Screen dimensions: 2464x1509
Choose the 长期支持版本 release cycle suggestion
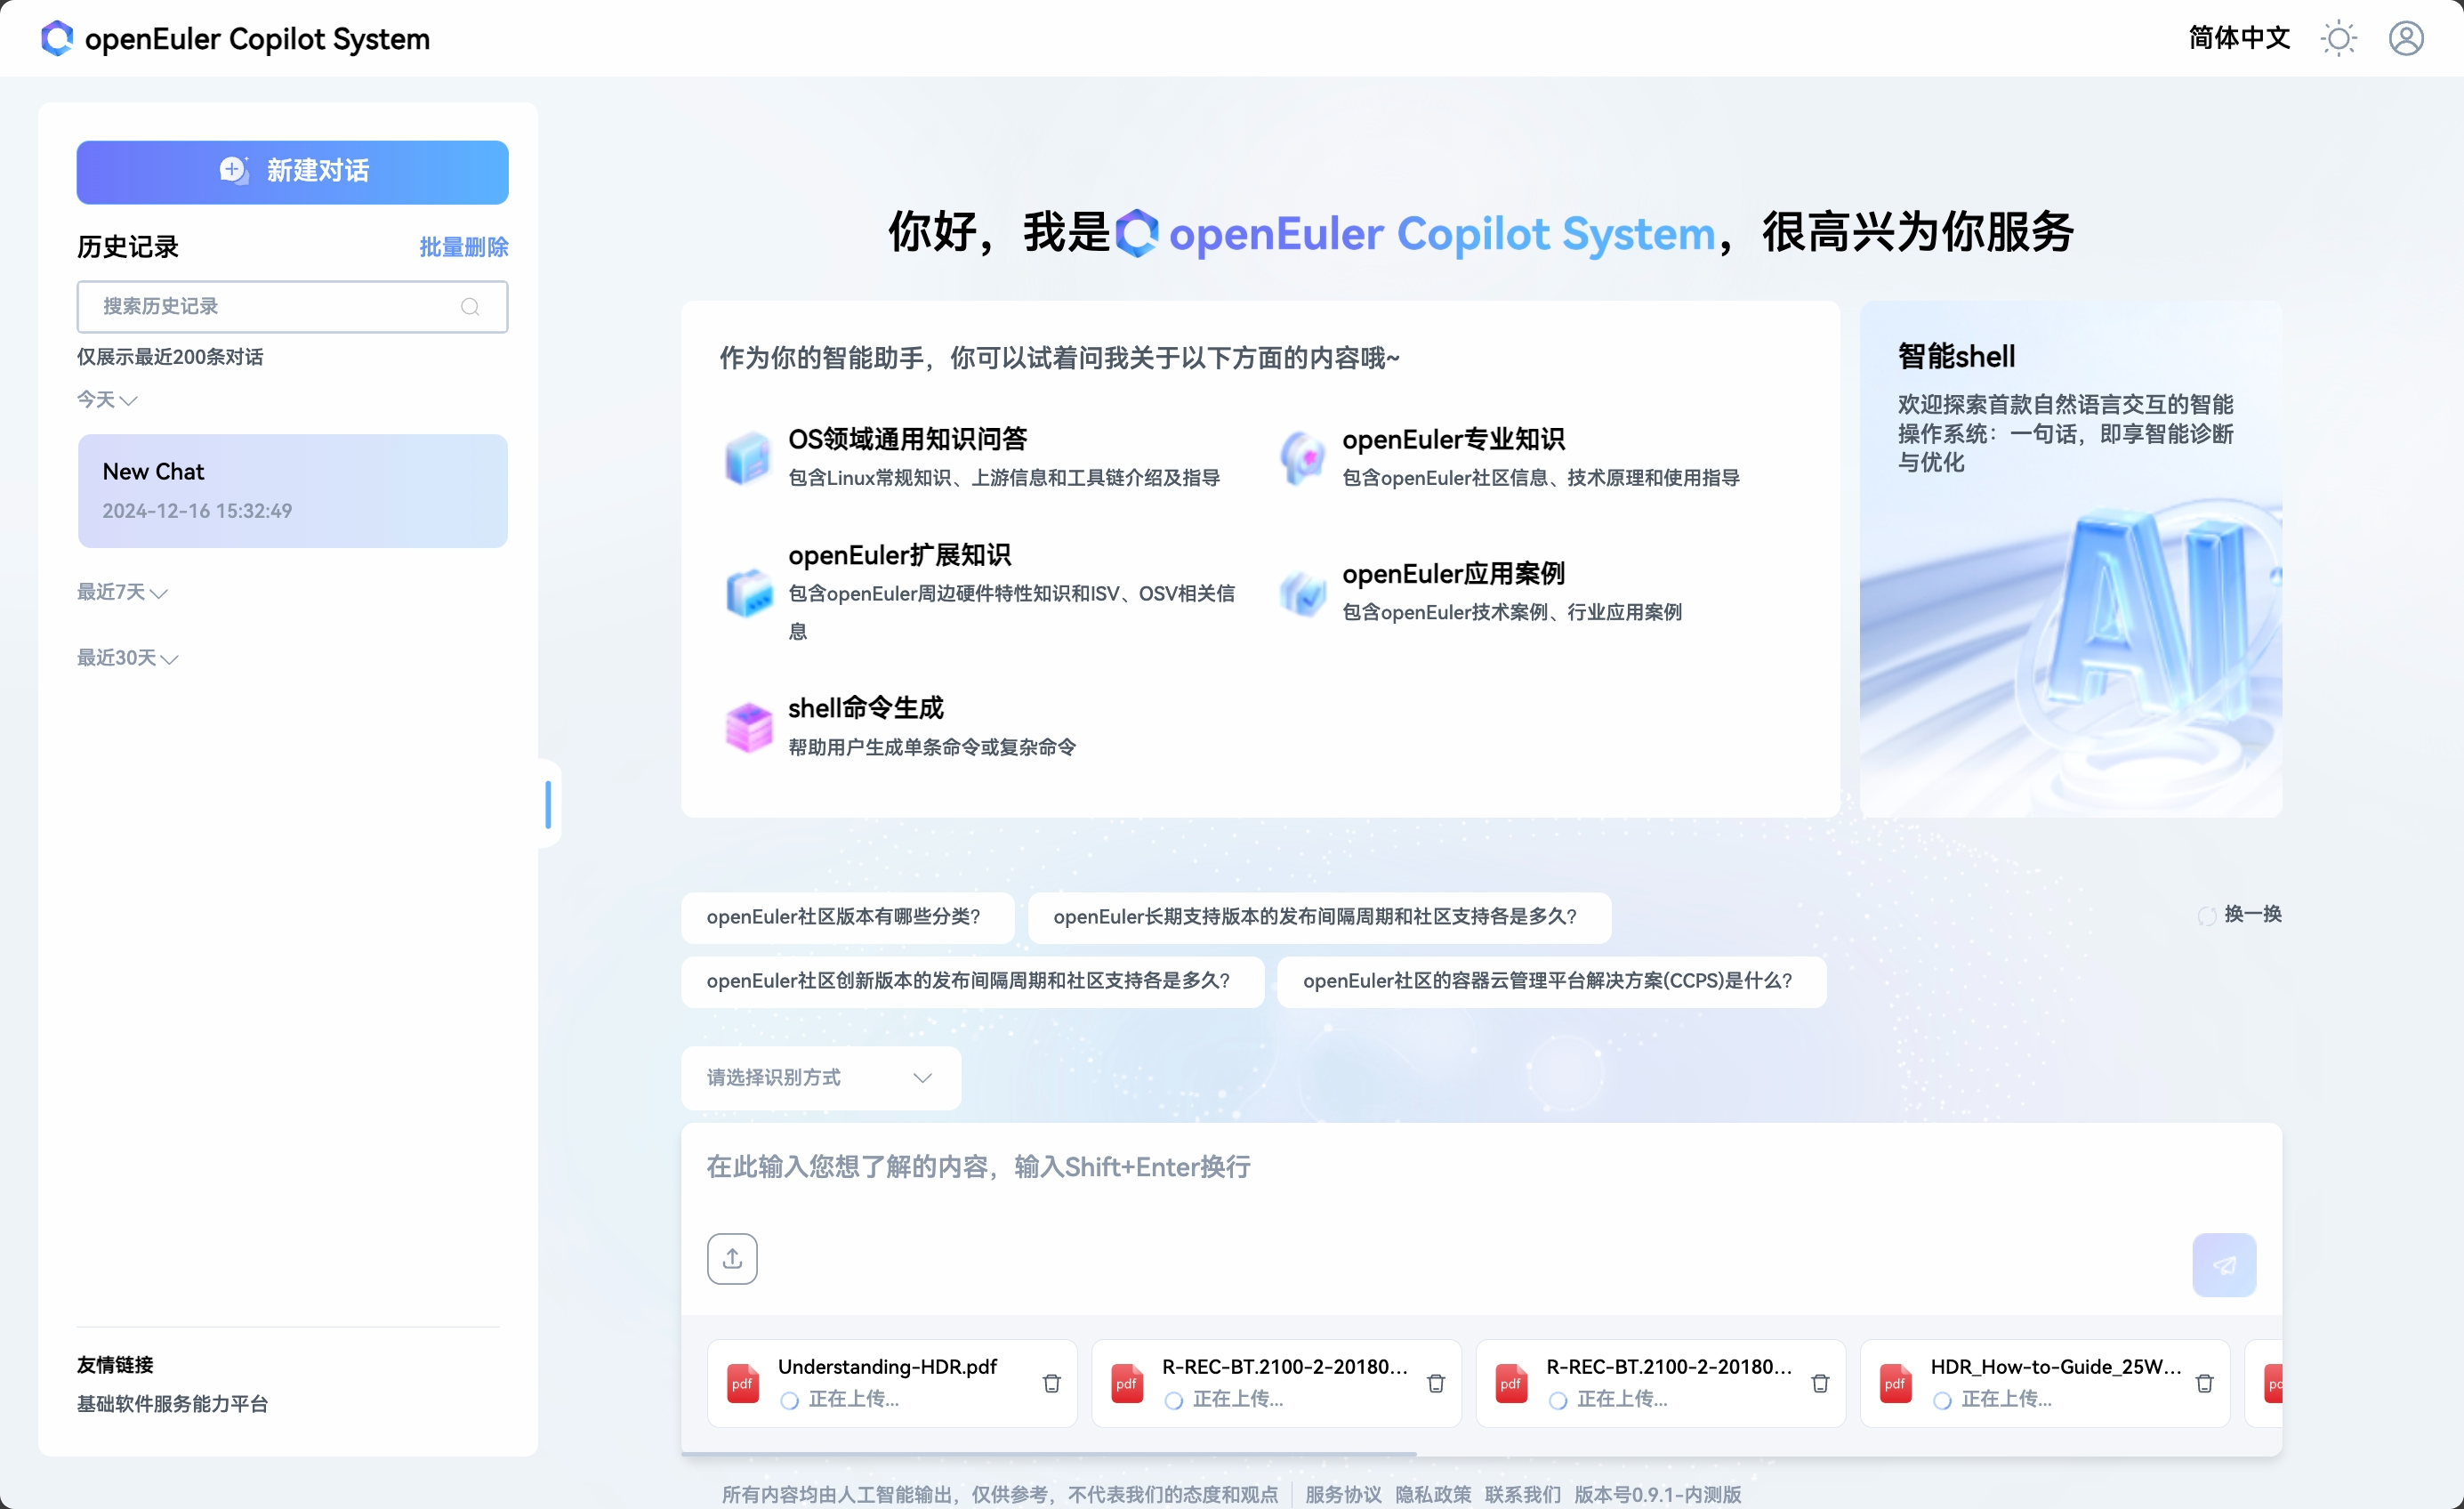pyautogui.click(x=1319, y=917)
